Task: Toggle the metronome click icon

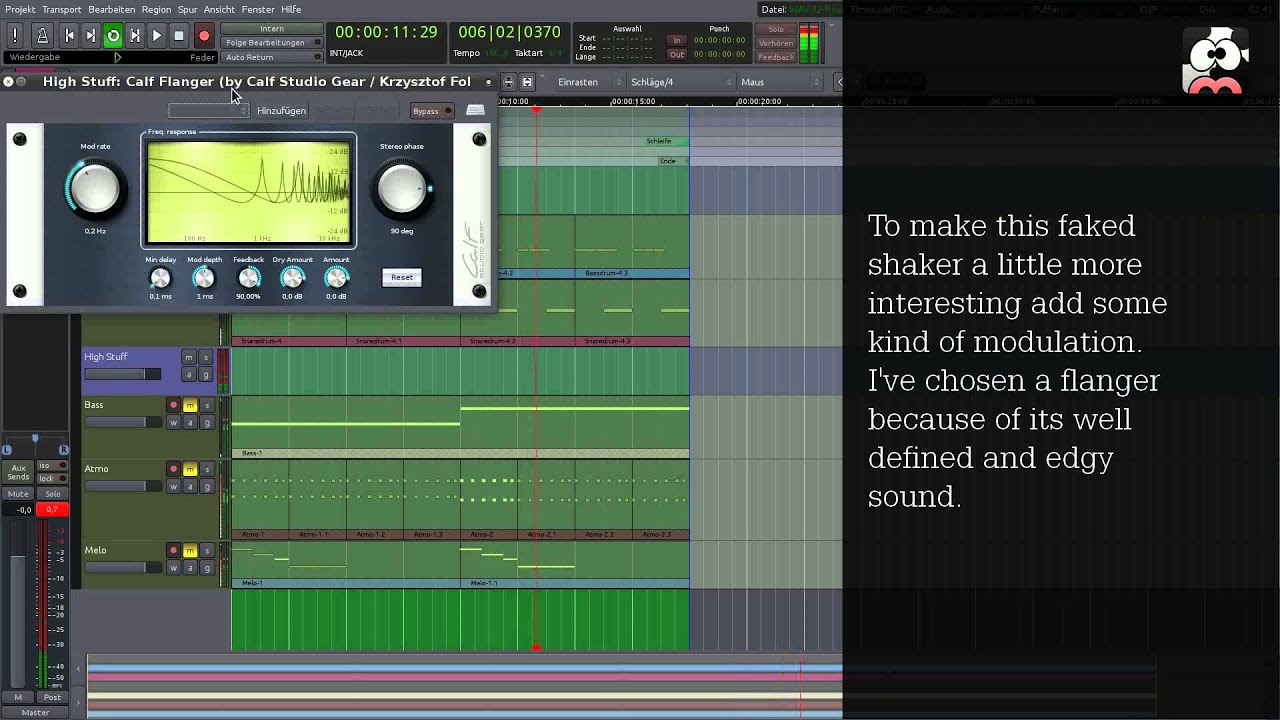Action: (42, 36)
